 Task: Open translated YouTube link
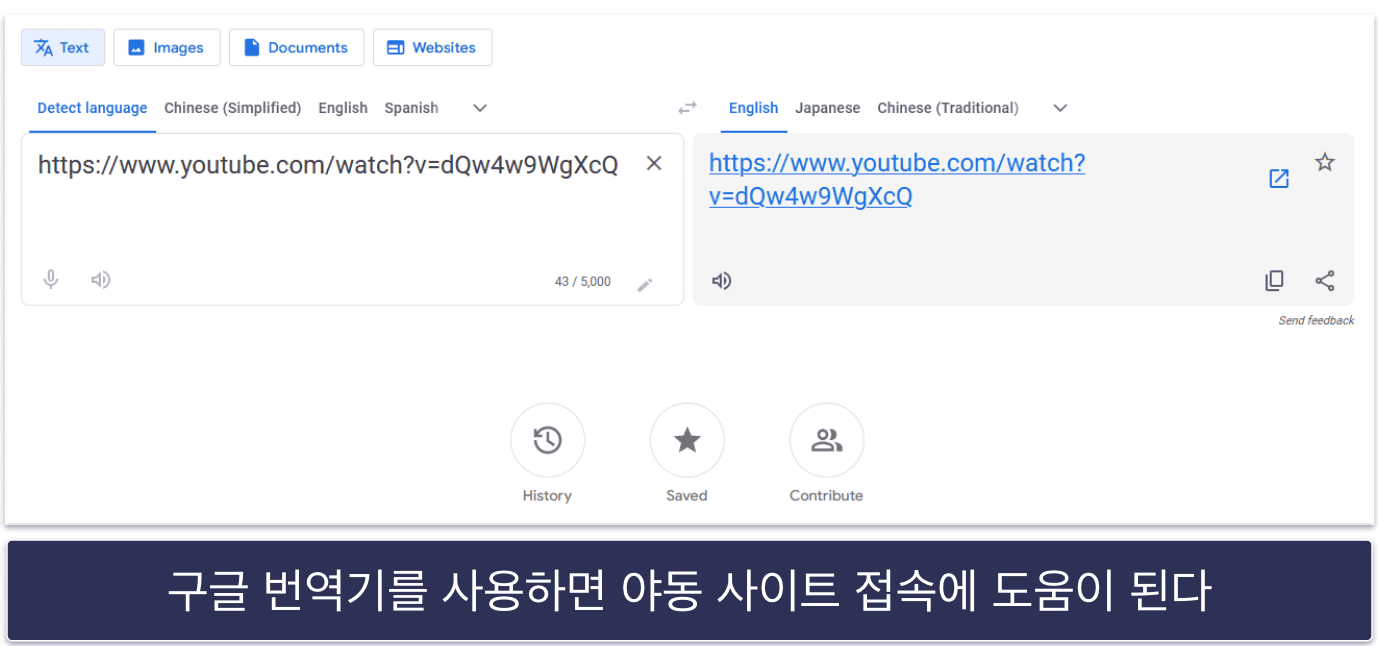[x=897, y=179]
